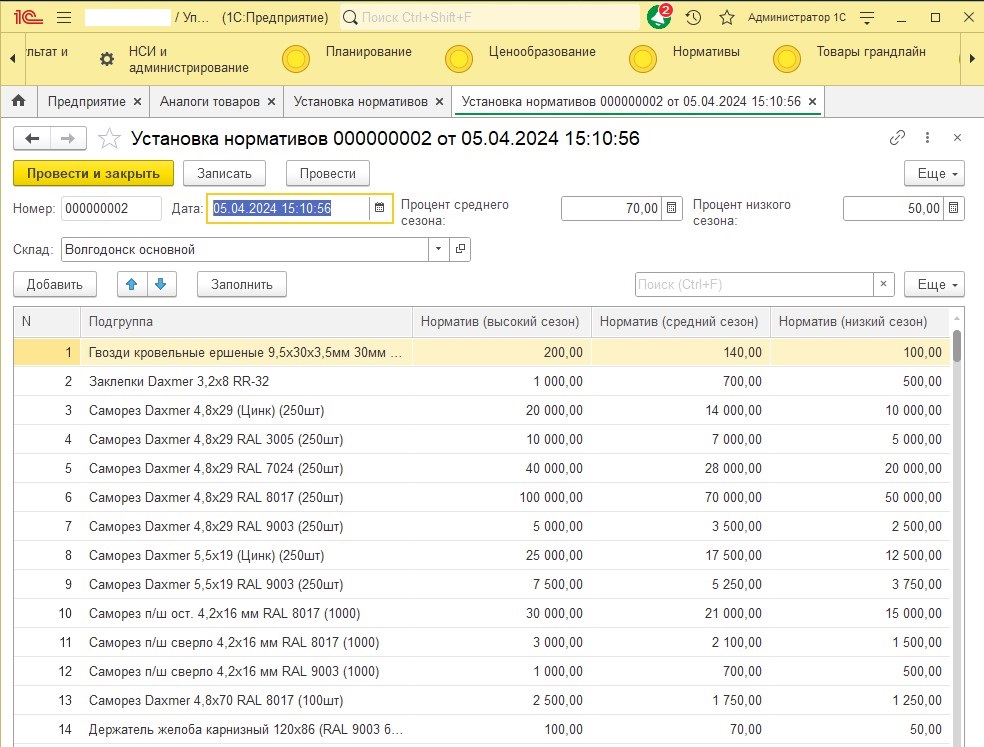This screenshot has height=747, width=984.
Task: Open the Home page tab icon
Action: point(18,102)
